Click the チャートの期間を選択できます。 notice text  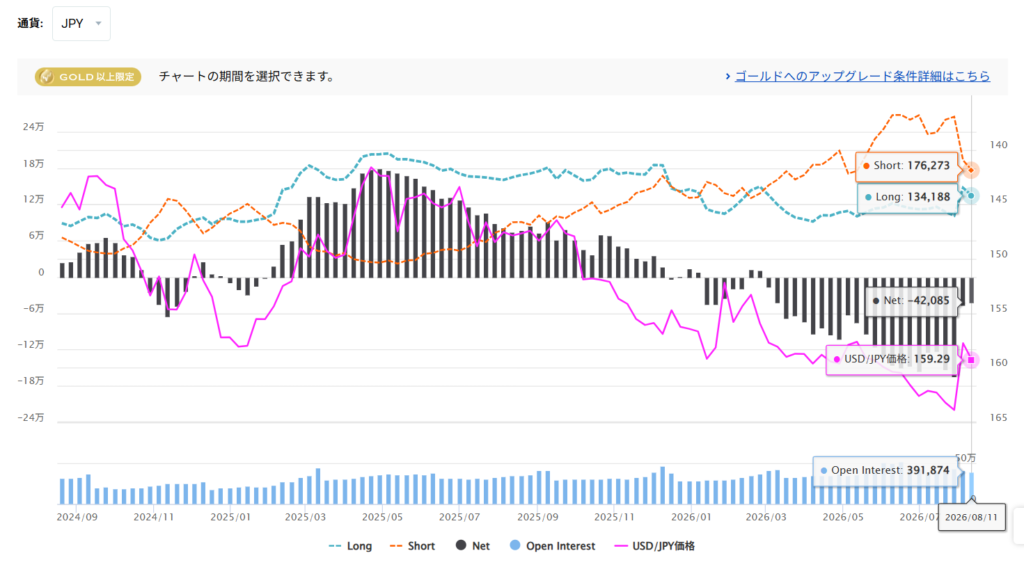click(248, 76)
